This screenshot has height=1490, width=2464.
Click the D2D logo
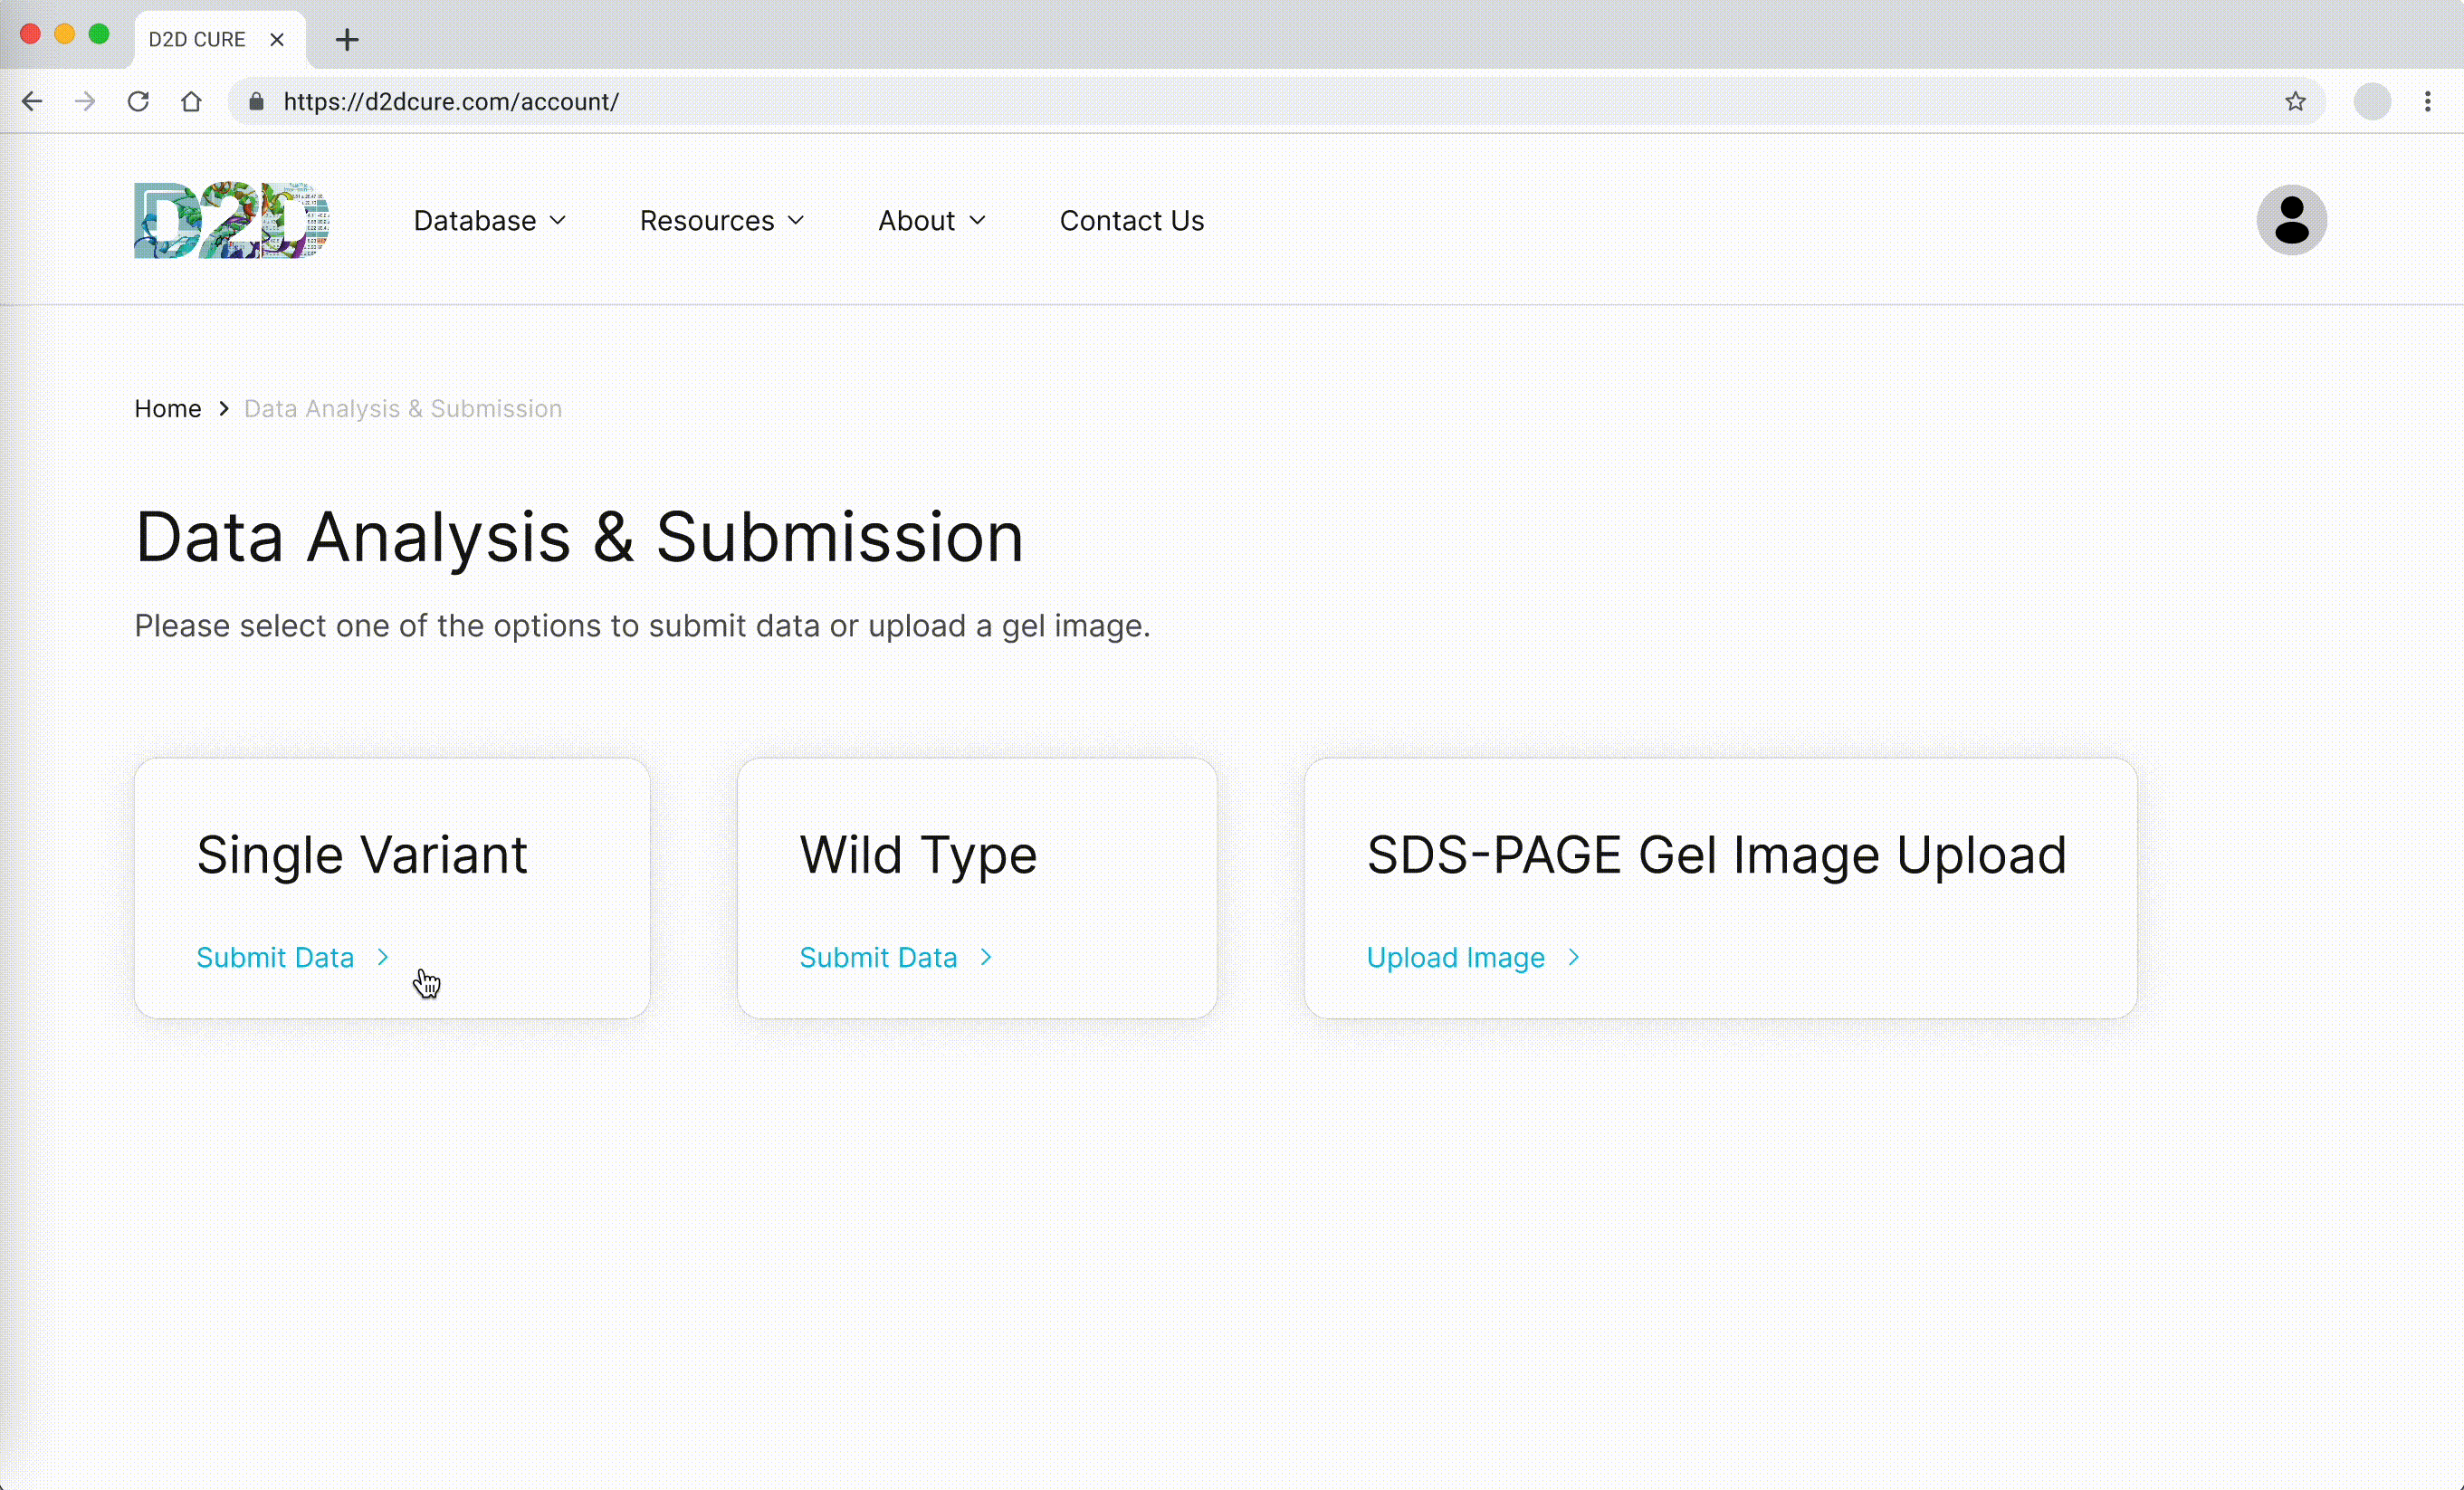coord(231,220)
